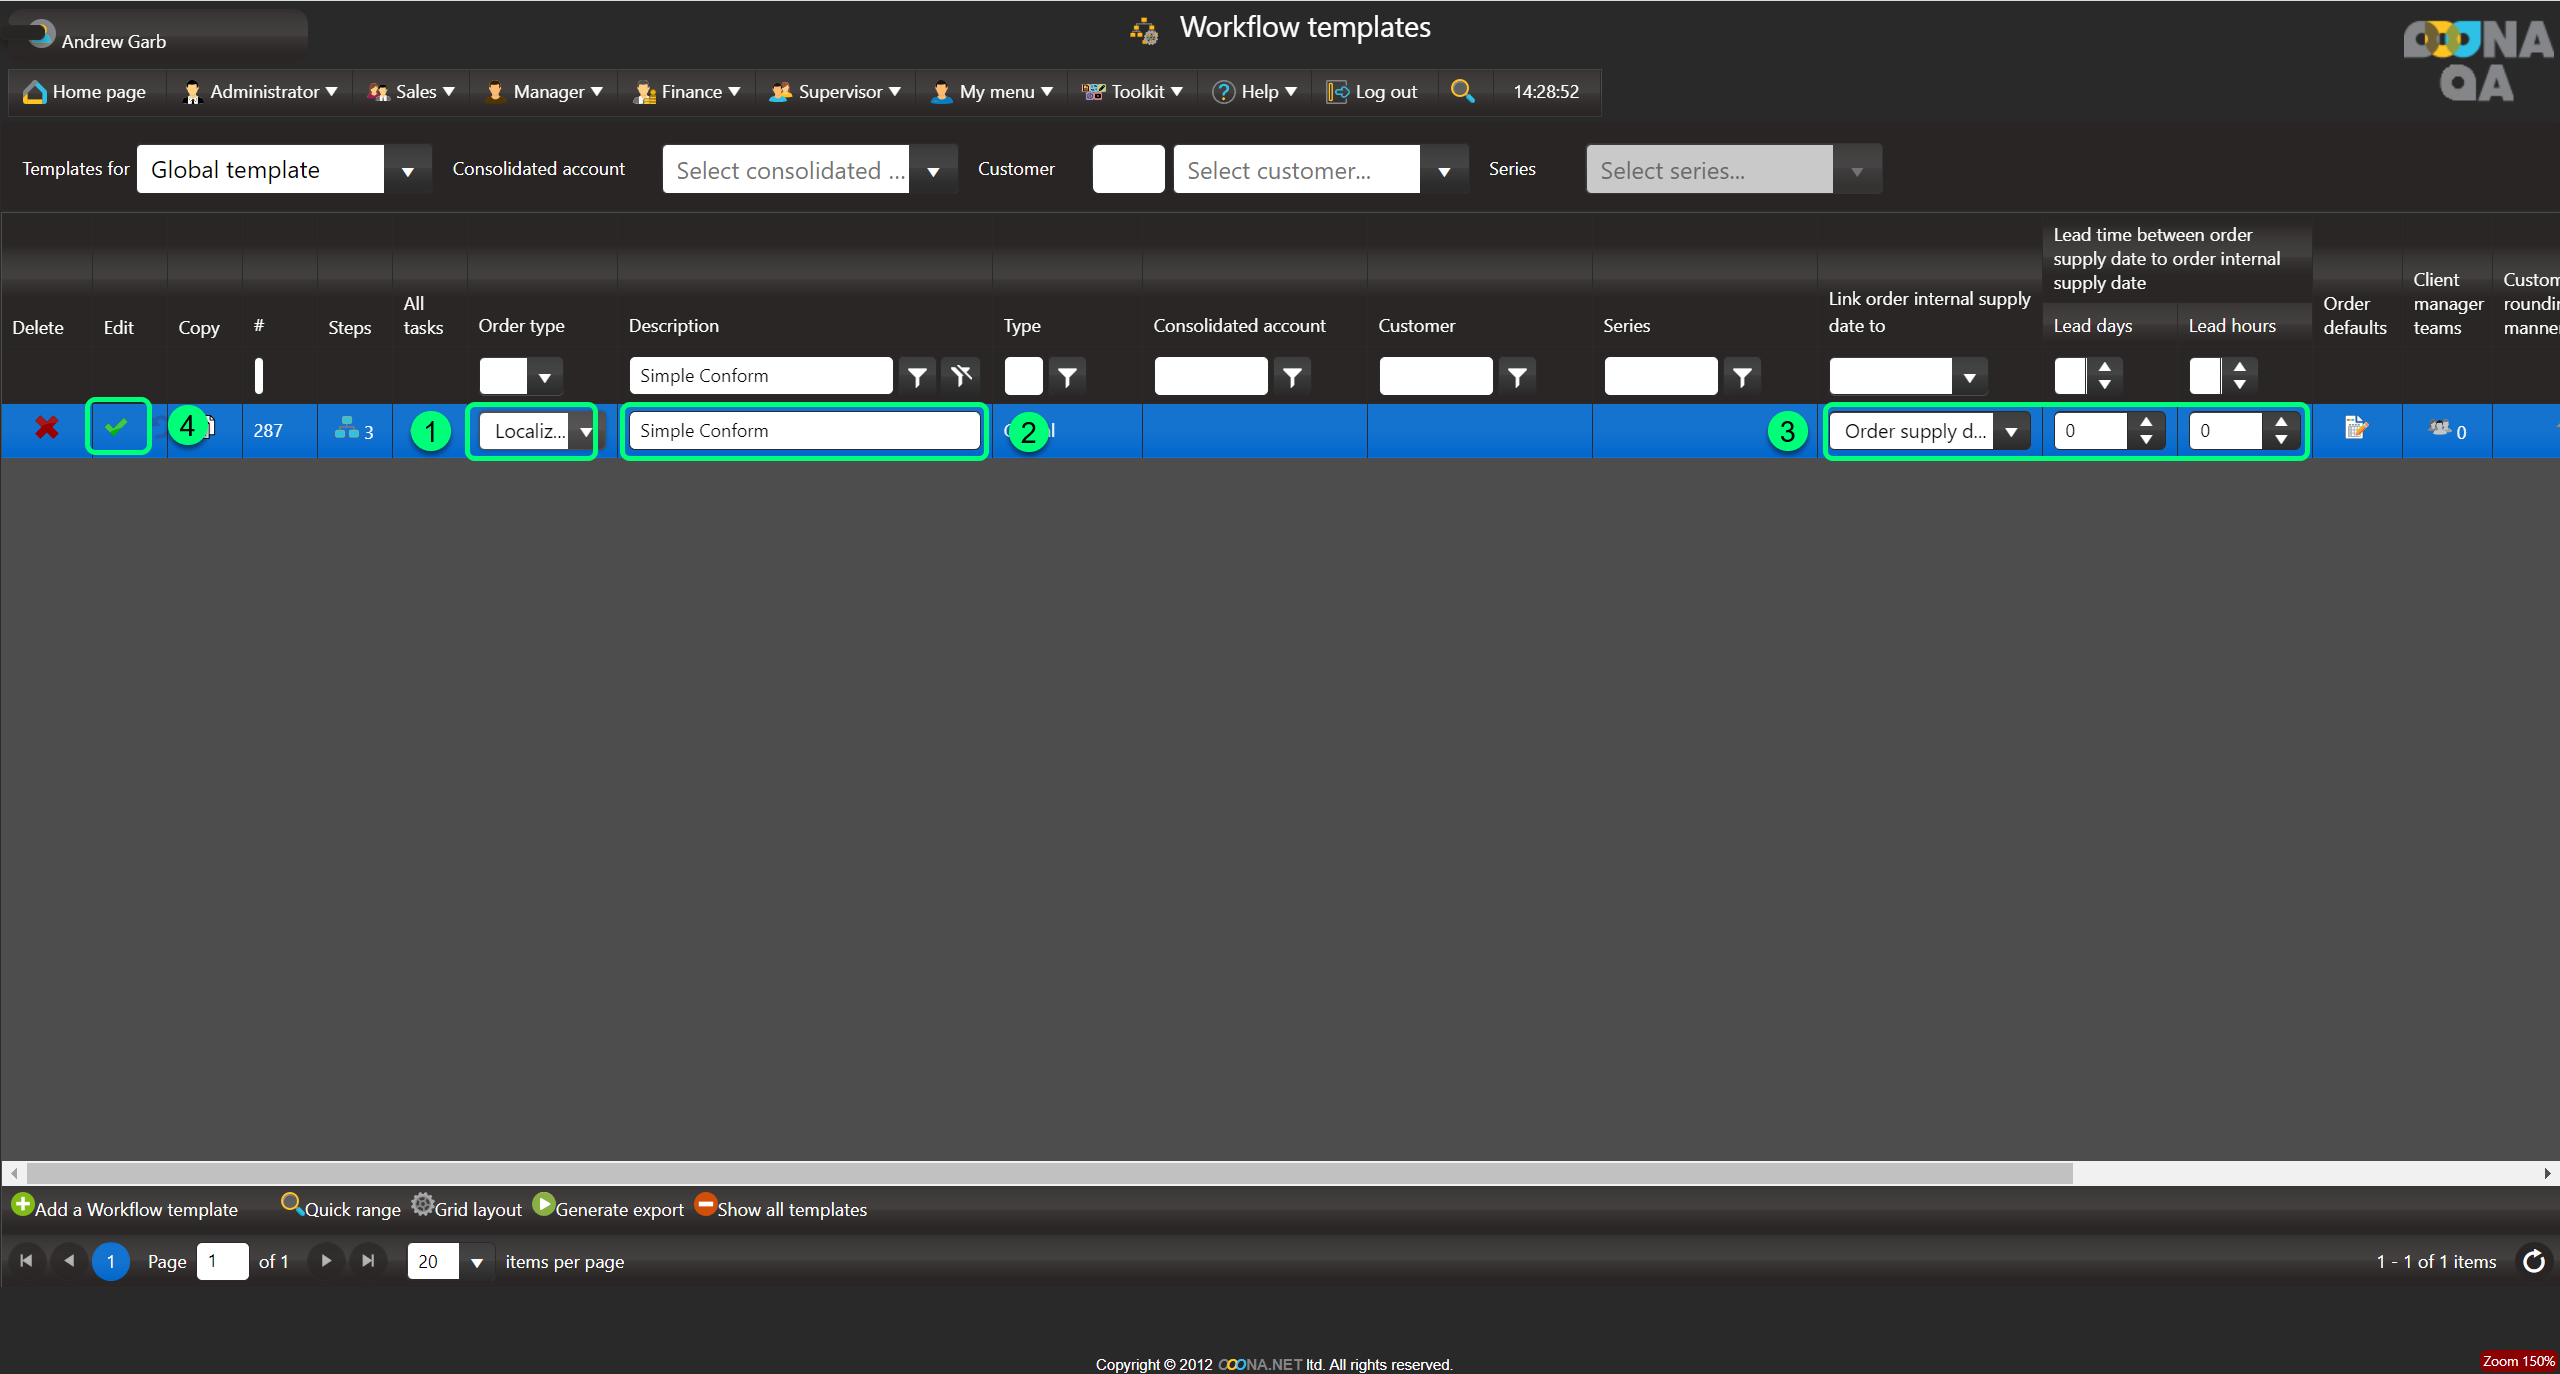
Task: Apply the Description column filter funnel
Action: pos(916,376)
